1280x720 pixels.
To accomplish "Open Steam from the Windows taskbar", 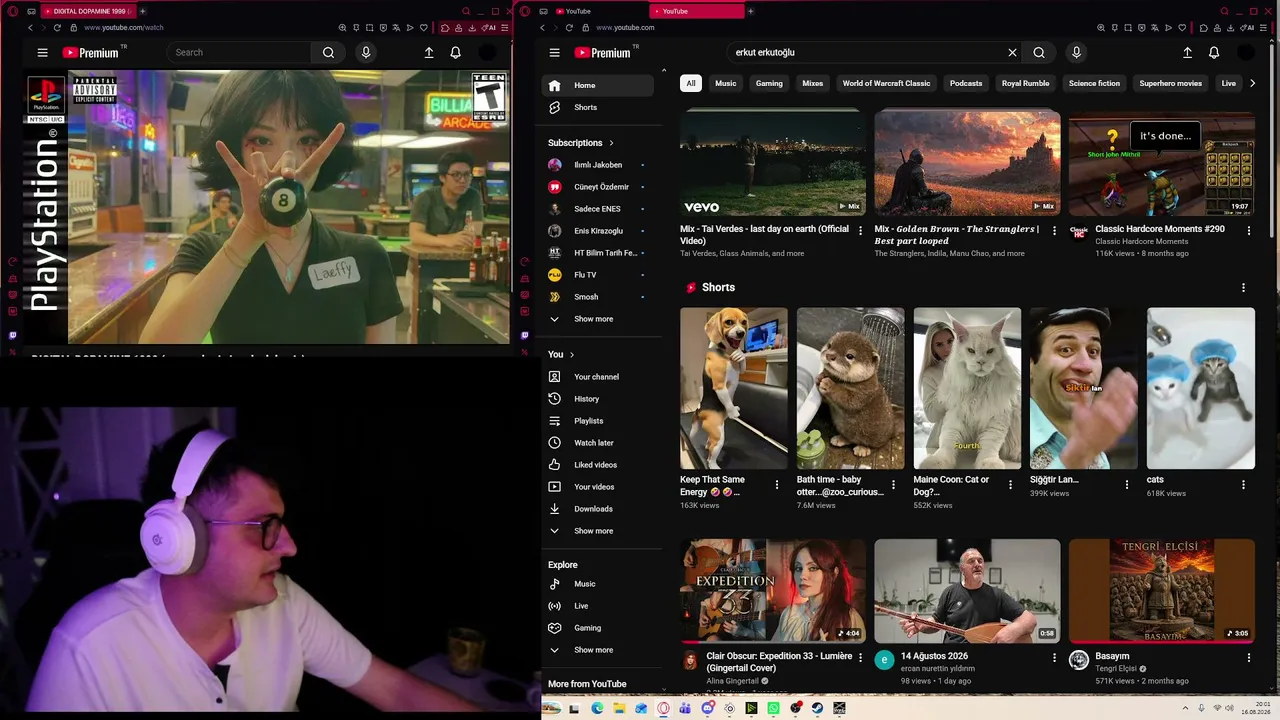I will (x=817, y=708).
